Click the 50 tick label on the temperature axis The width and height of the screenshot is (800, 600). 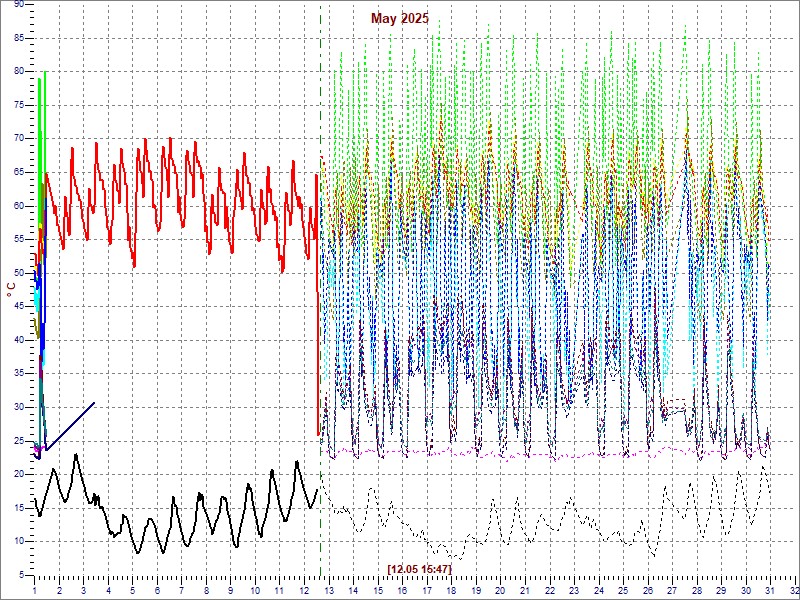[18, 272]
